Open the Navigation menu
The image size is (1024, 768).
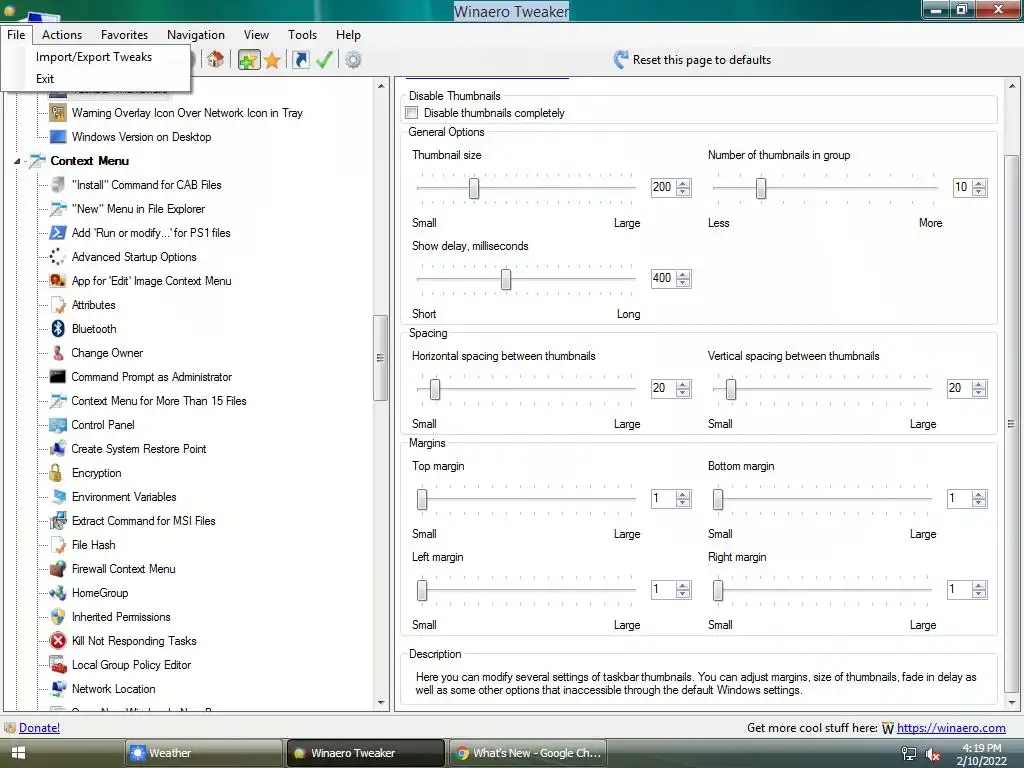coord(195,35)
